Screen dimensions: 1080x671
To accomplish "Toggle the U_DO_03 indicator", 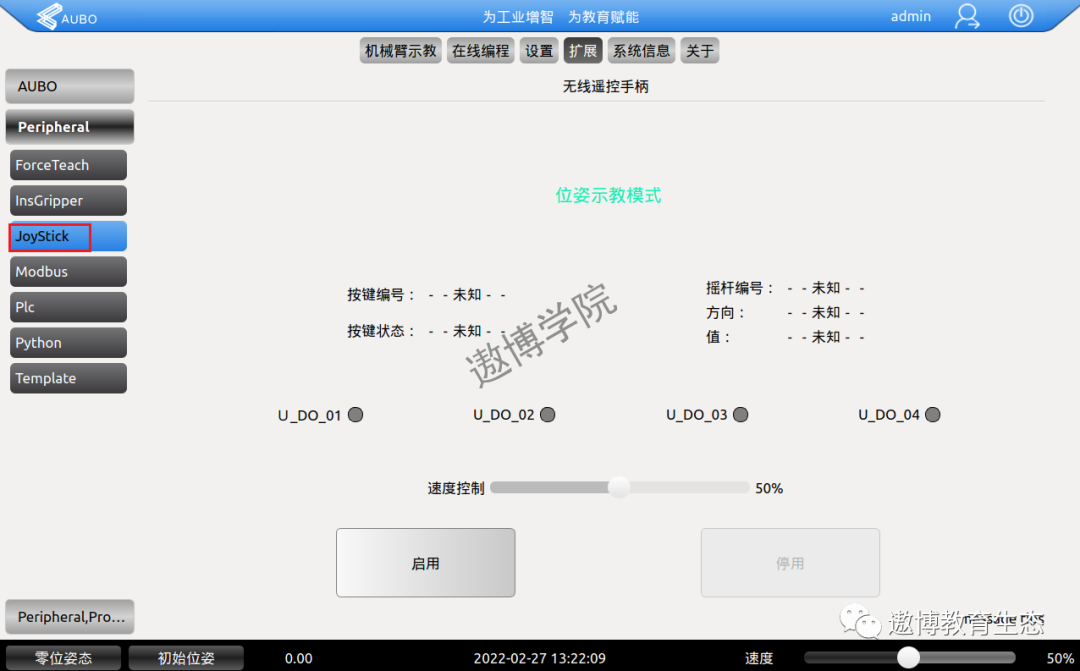I will coord(740,415).
